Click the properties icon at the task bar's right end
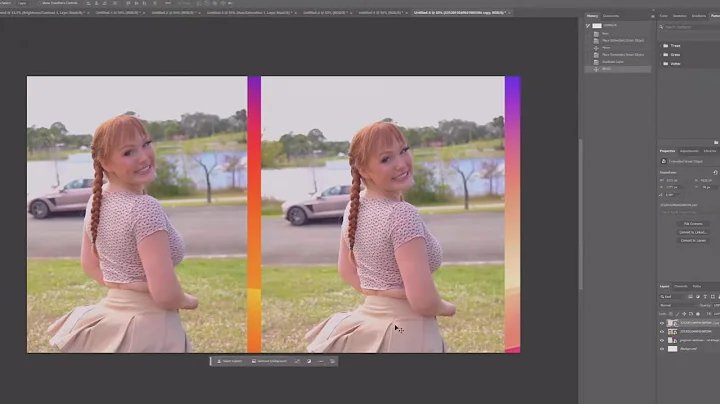 [333, 361]
